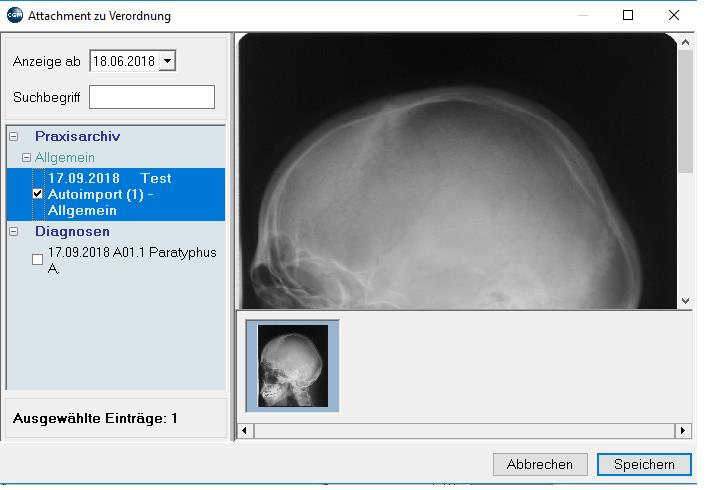Select the skull X-ray thumbnail
706x490 pixels.
(293, 366)
